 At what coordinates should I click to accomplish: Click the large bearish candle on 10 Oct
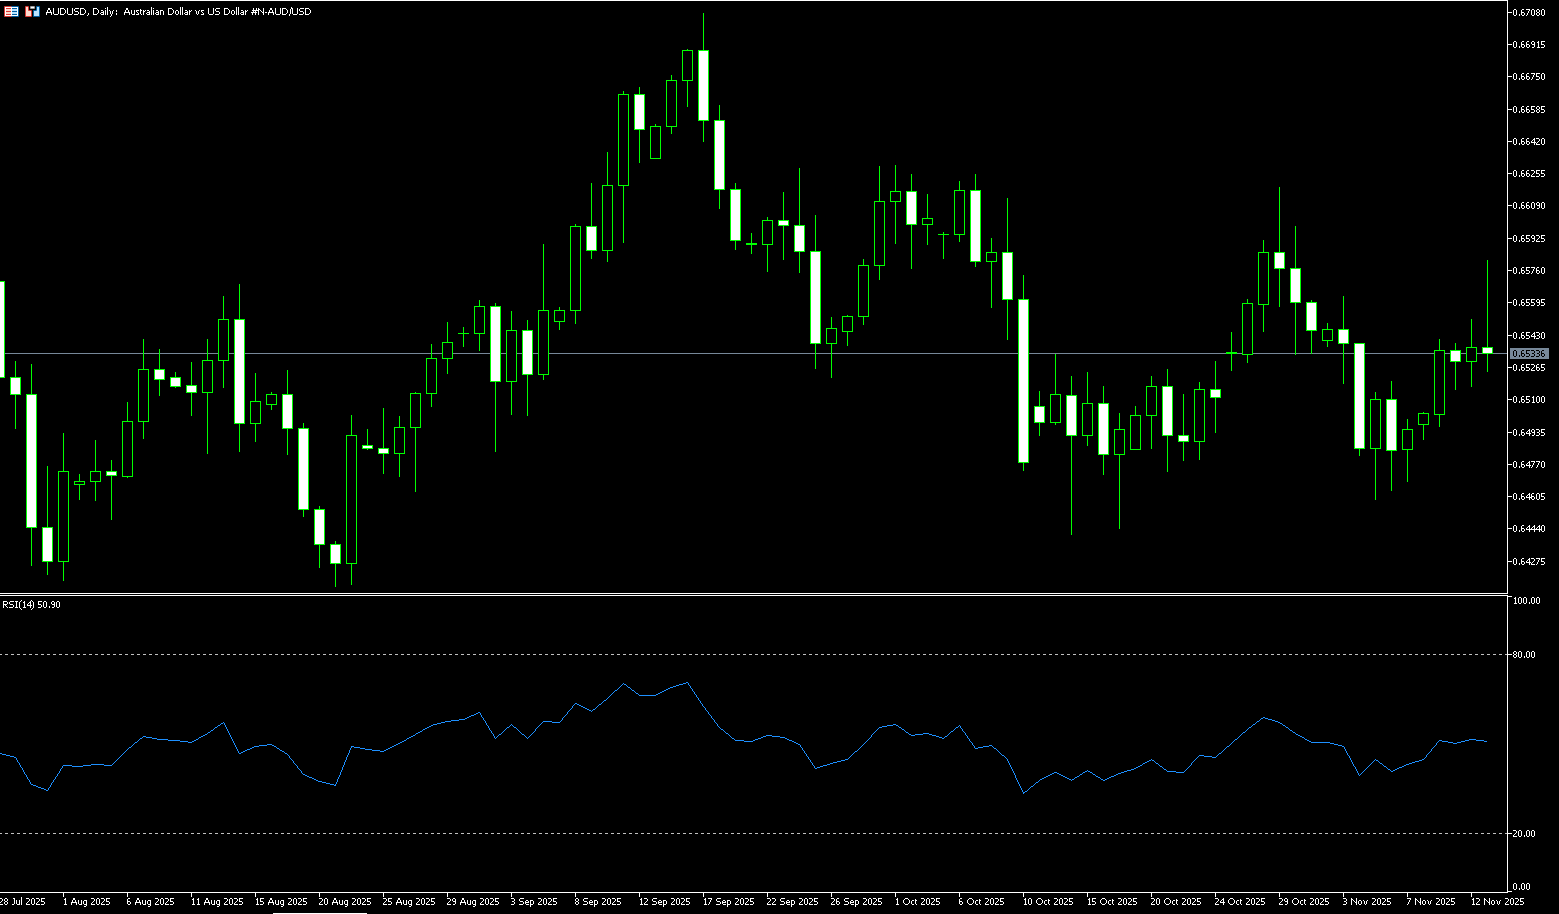coord(1023,380)
